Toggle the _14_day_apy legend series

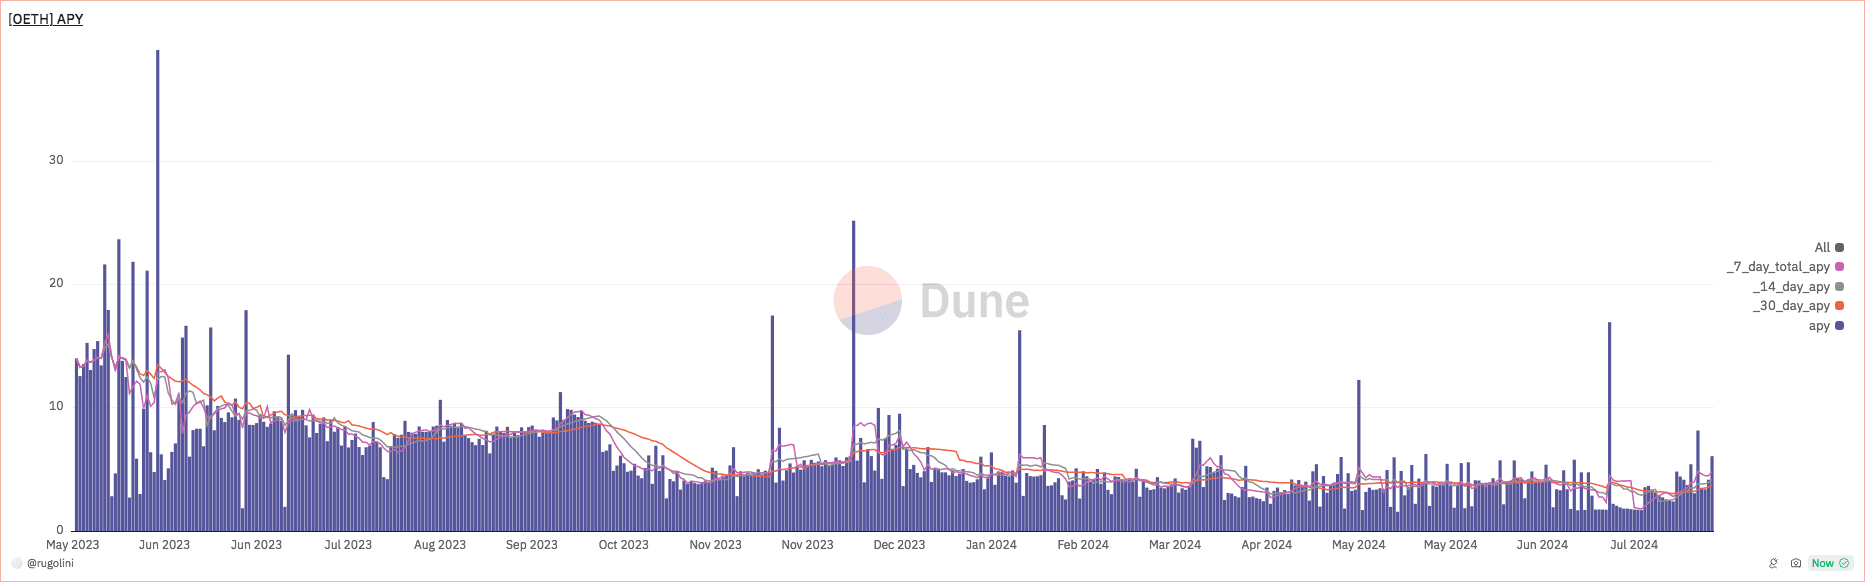(1792, 287)
